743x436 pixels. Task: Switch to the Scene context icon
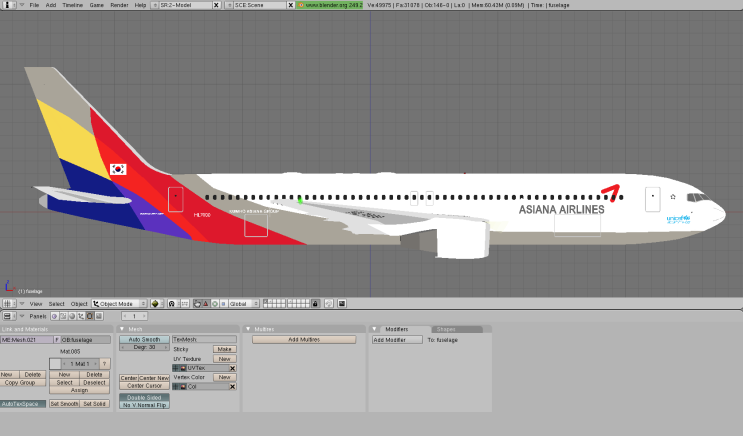pyautogui.click(x=99, y=316)
